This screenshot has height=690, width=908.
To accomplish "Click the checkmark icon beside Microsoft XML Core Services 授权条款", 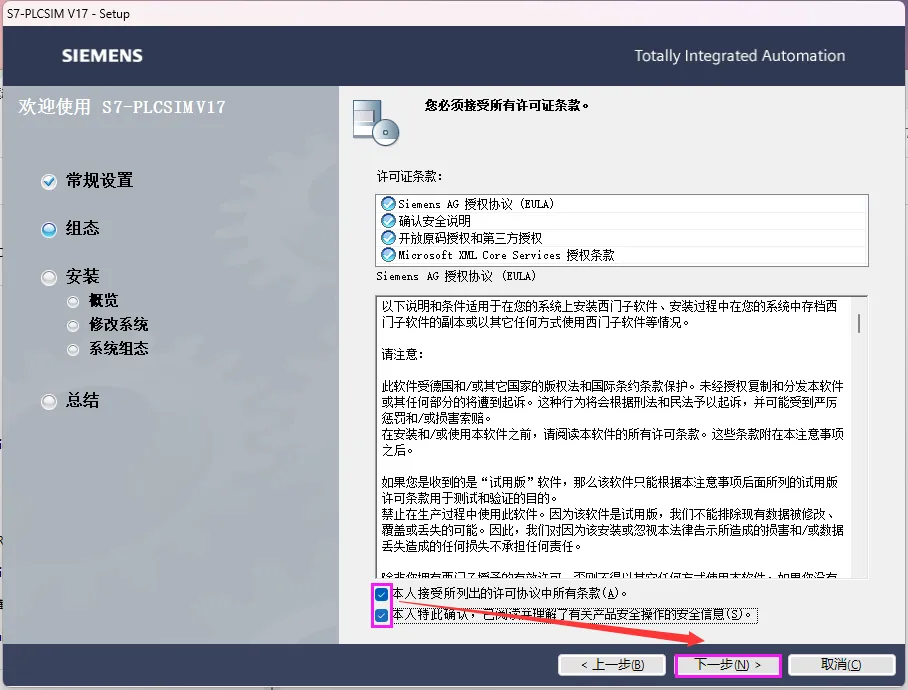I will (388, 254).
